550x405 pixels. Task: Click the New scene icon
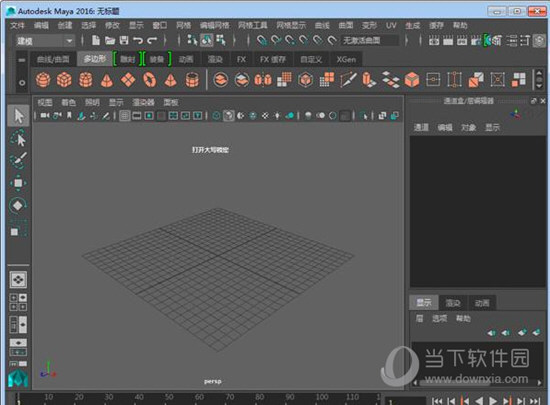click(x=95, y=40)
